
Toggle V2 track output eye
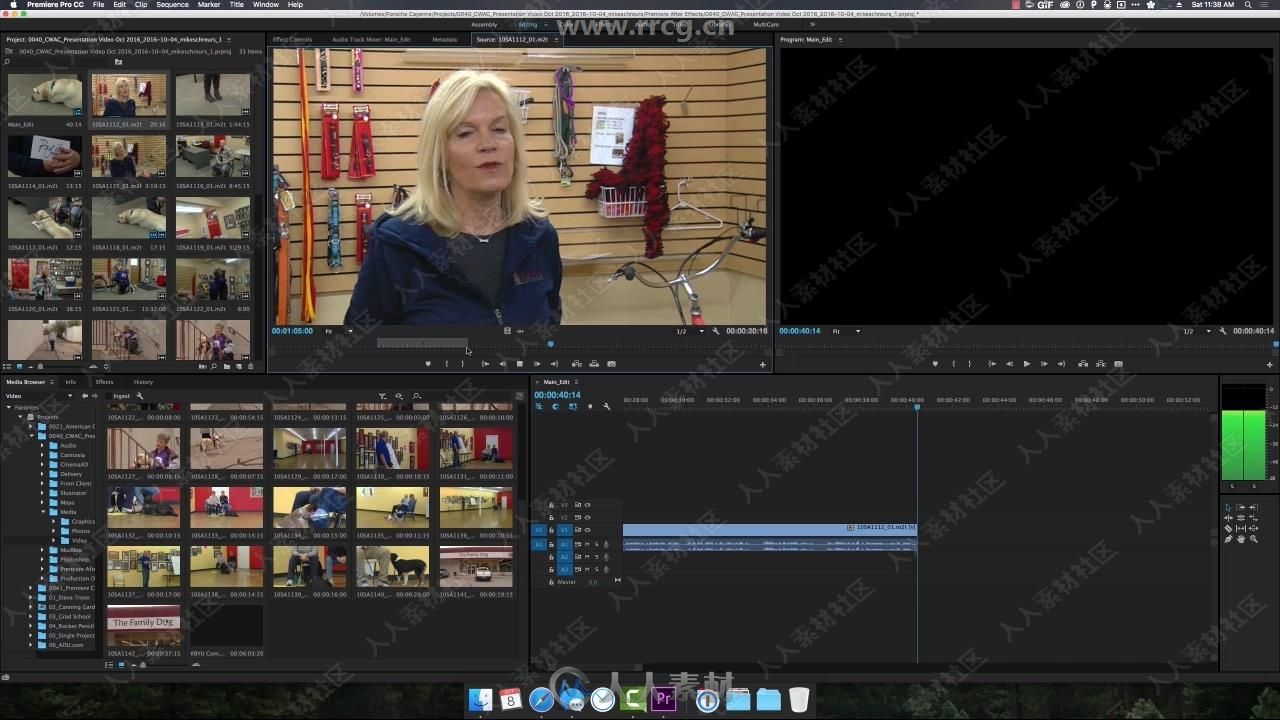click(588, 518)
